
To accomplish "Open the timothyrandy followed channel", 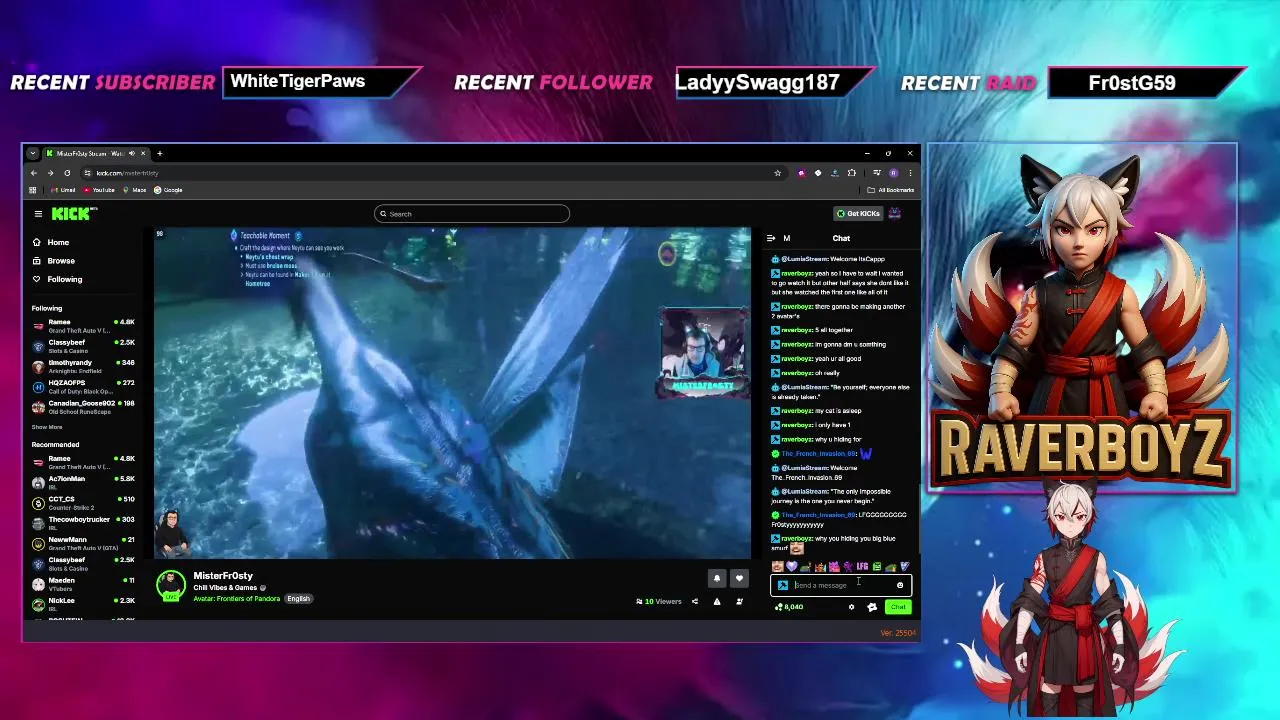I will pyautogui.click(x=84, y=366).
